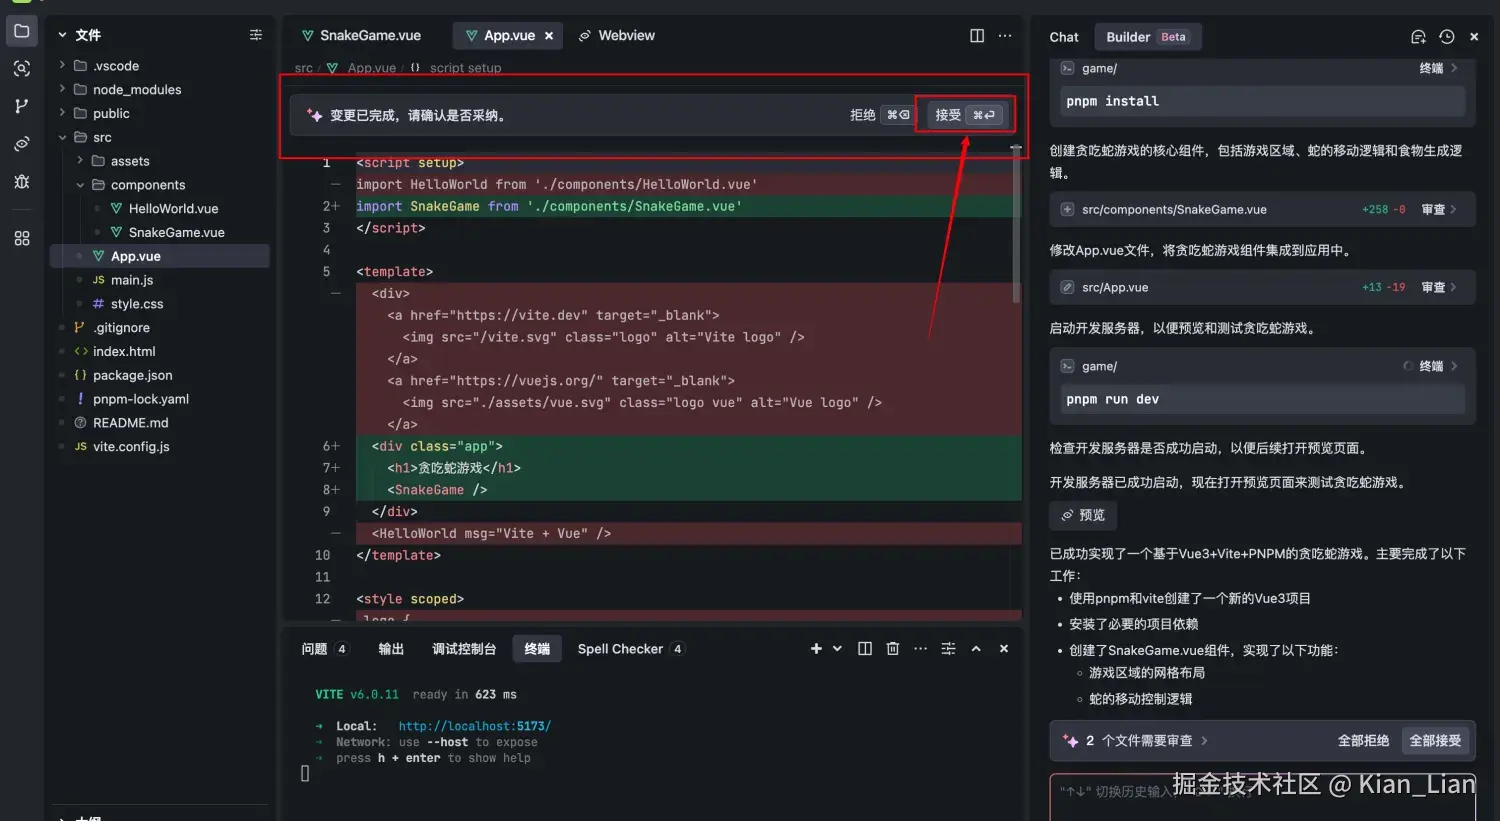Select the 终端 terminal tab
The image size is (1500, 821).
(x=537, y=649)
